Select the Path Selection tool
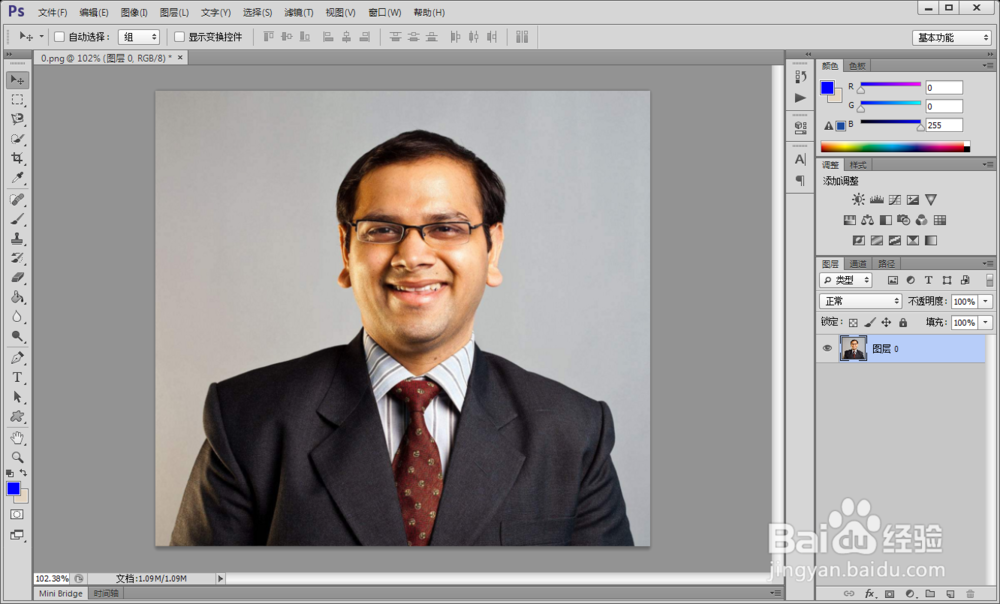Screen dimensions: 1000x604 tap(17, 397)
